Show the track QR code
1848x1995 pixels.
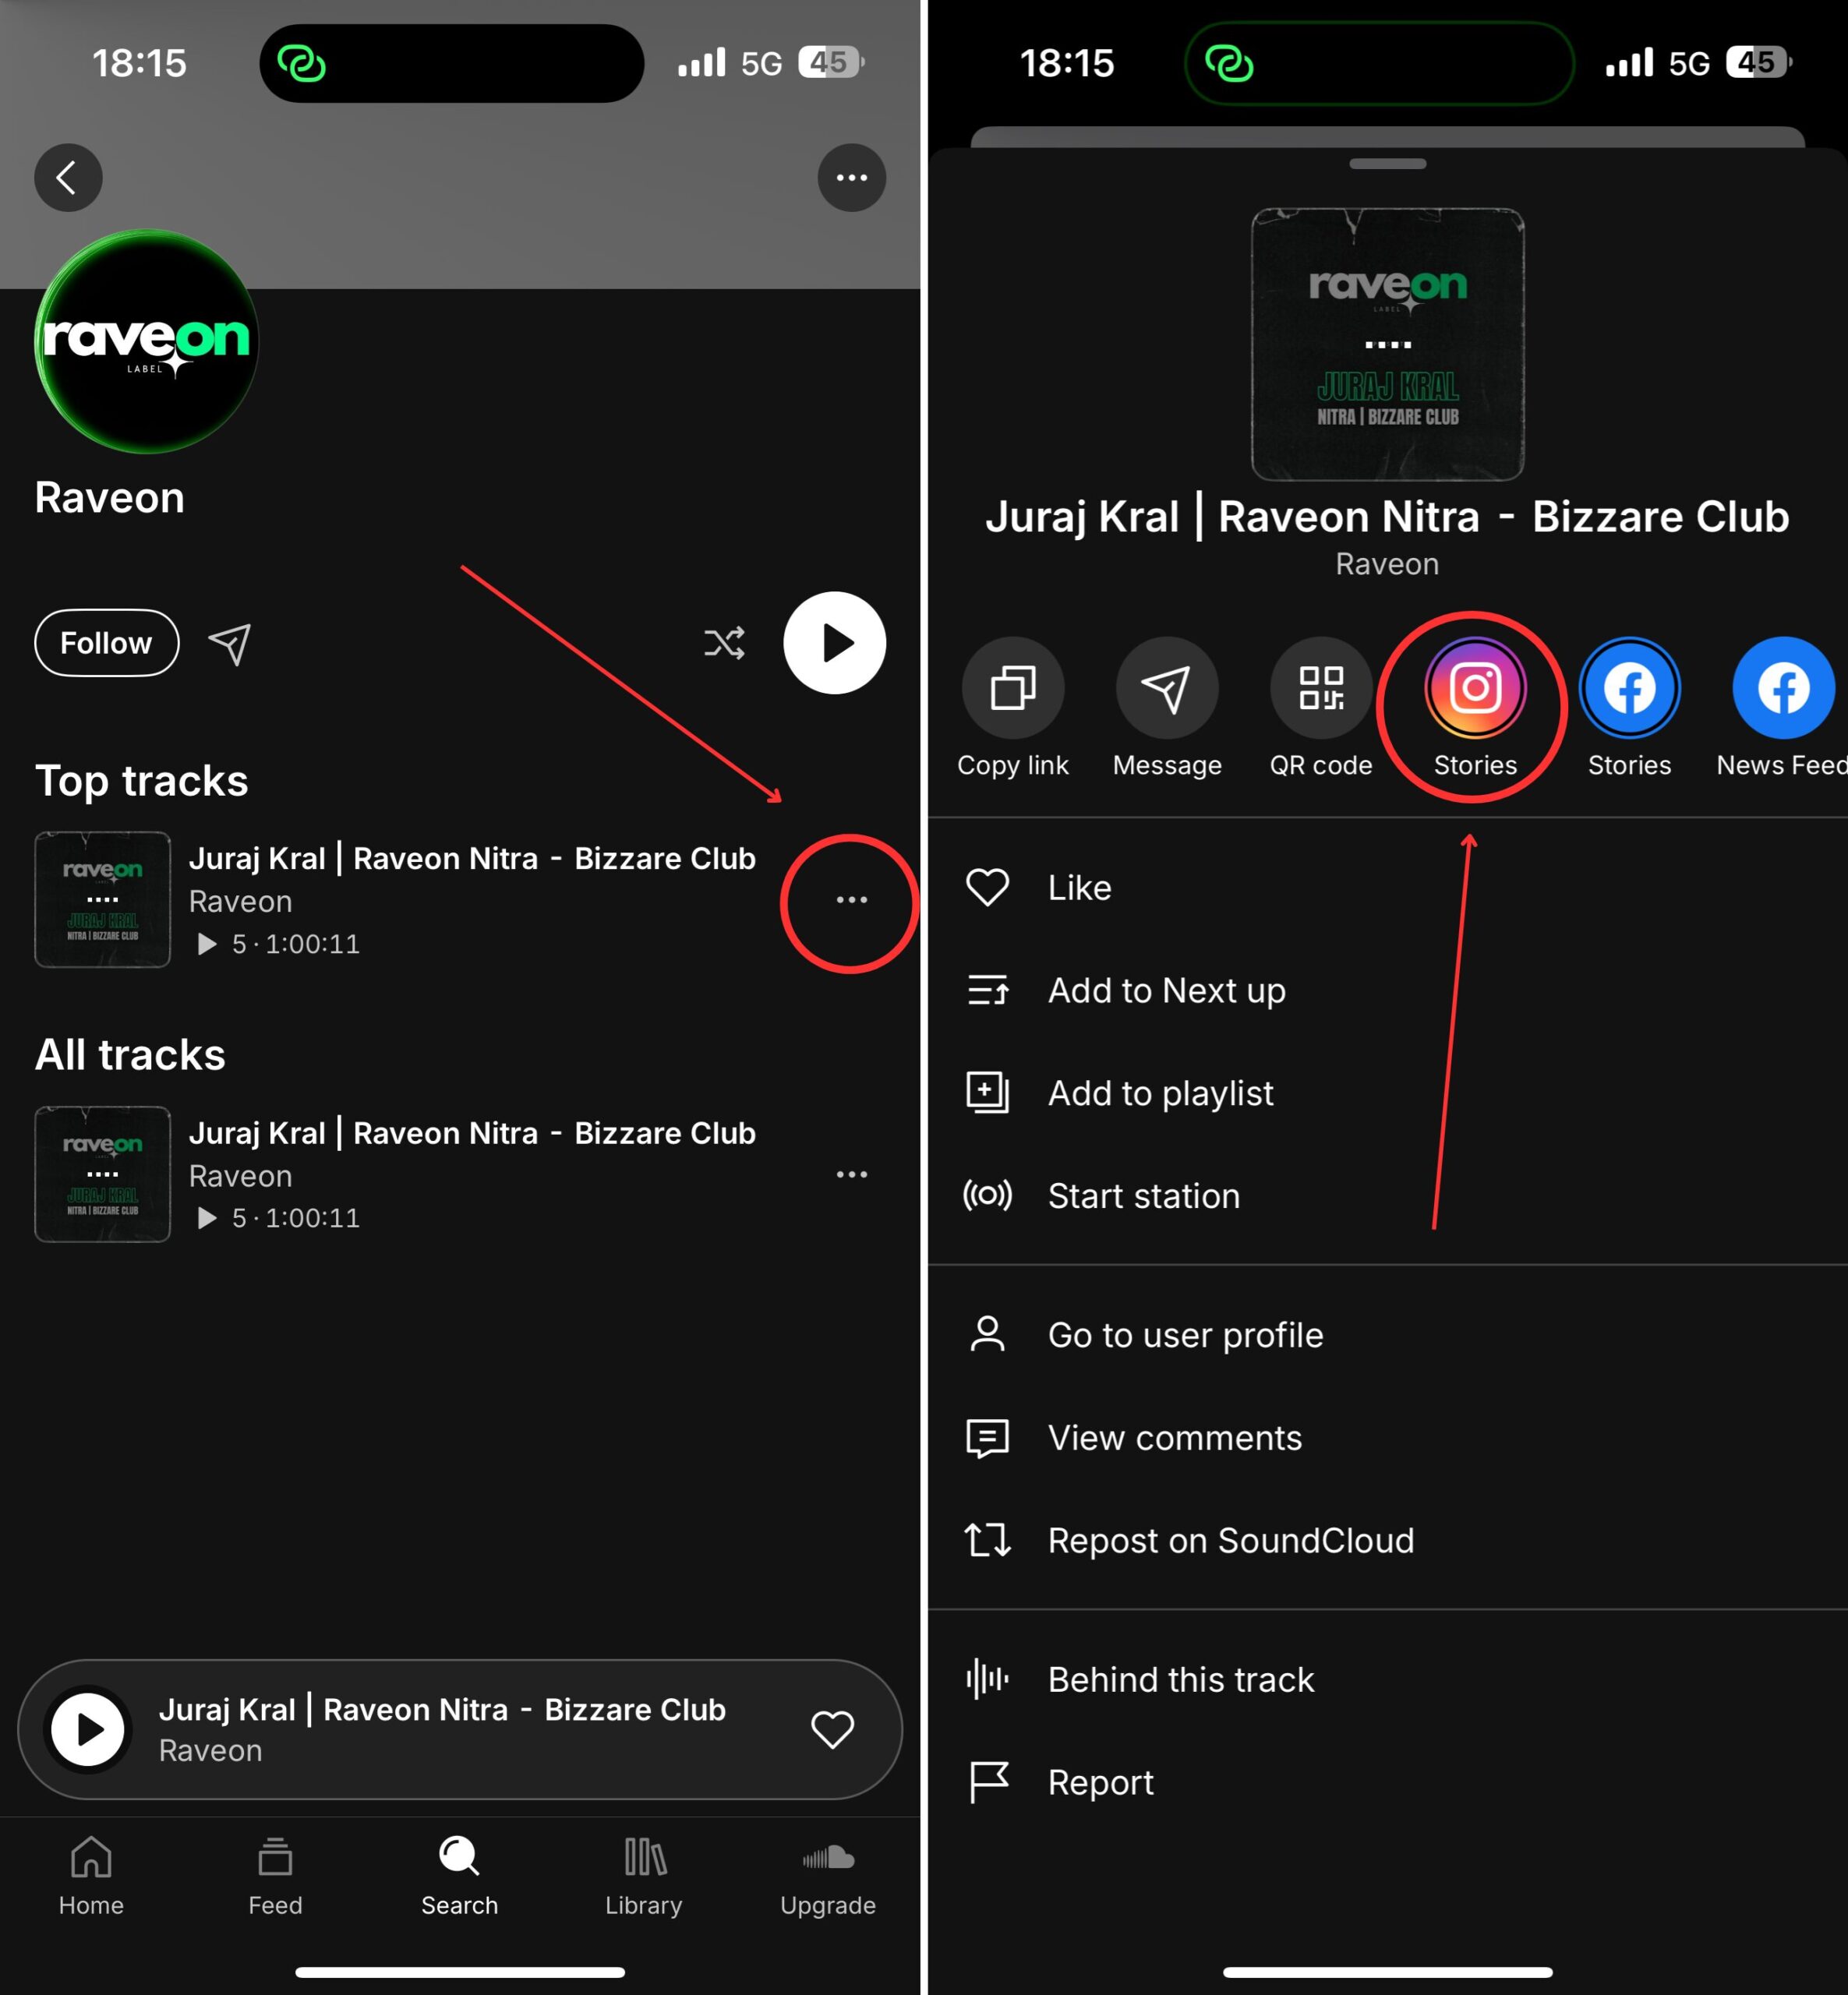(1321, 708)
